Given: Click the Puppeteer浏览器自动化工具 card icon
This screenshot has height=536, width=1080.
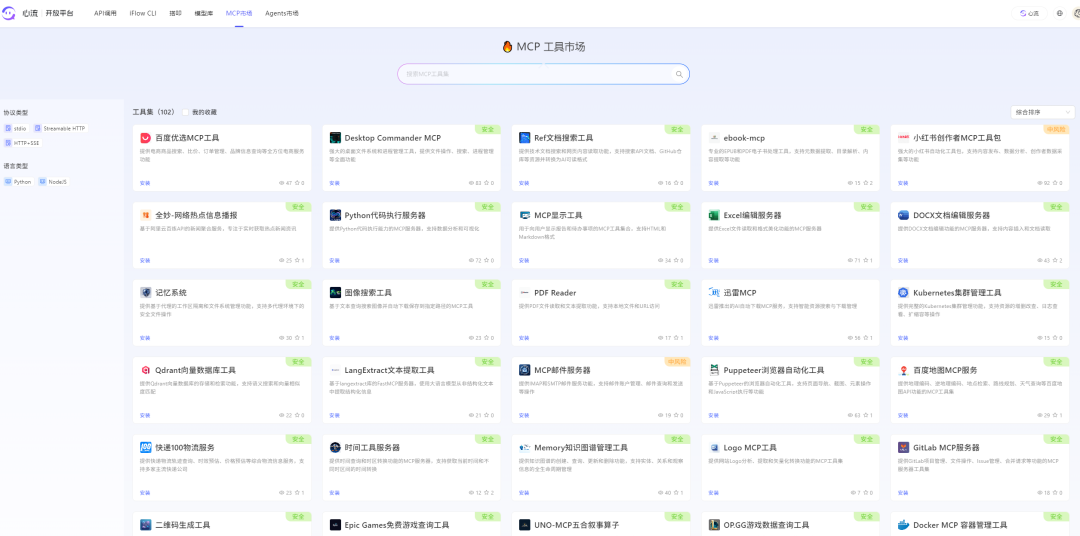Looking at the screenshot, I should point(714,370).
